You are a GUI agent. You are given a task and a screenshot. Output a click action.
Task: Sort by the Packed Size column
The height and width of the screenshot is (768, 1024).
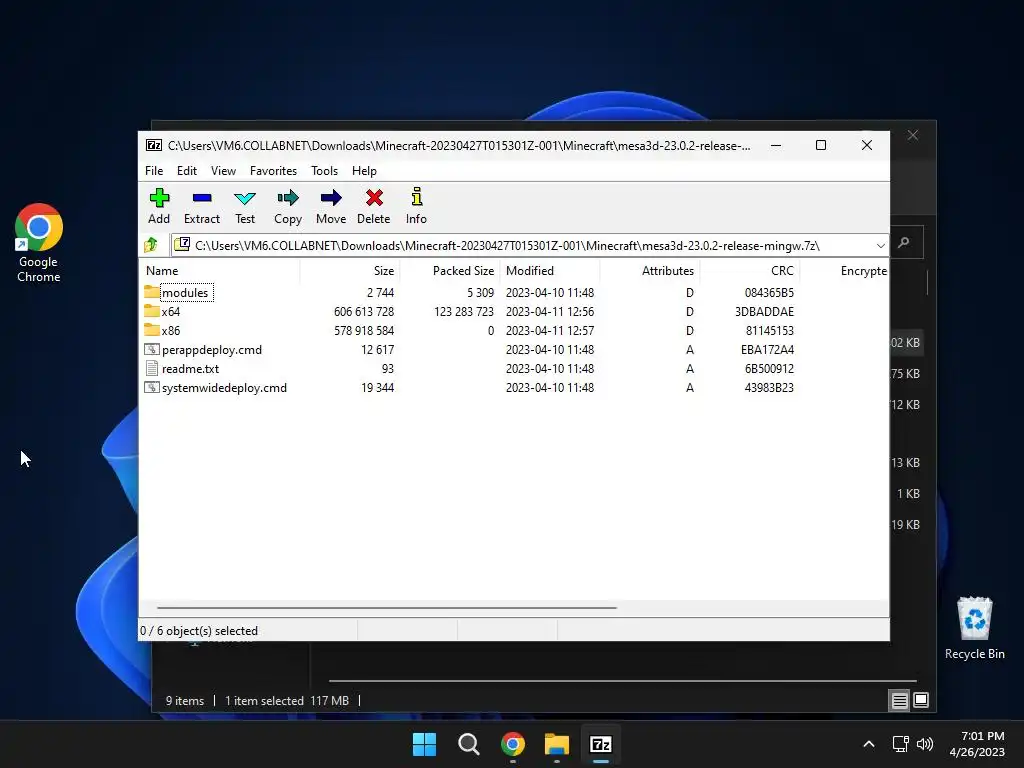point(450,270)
